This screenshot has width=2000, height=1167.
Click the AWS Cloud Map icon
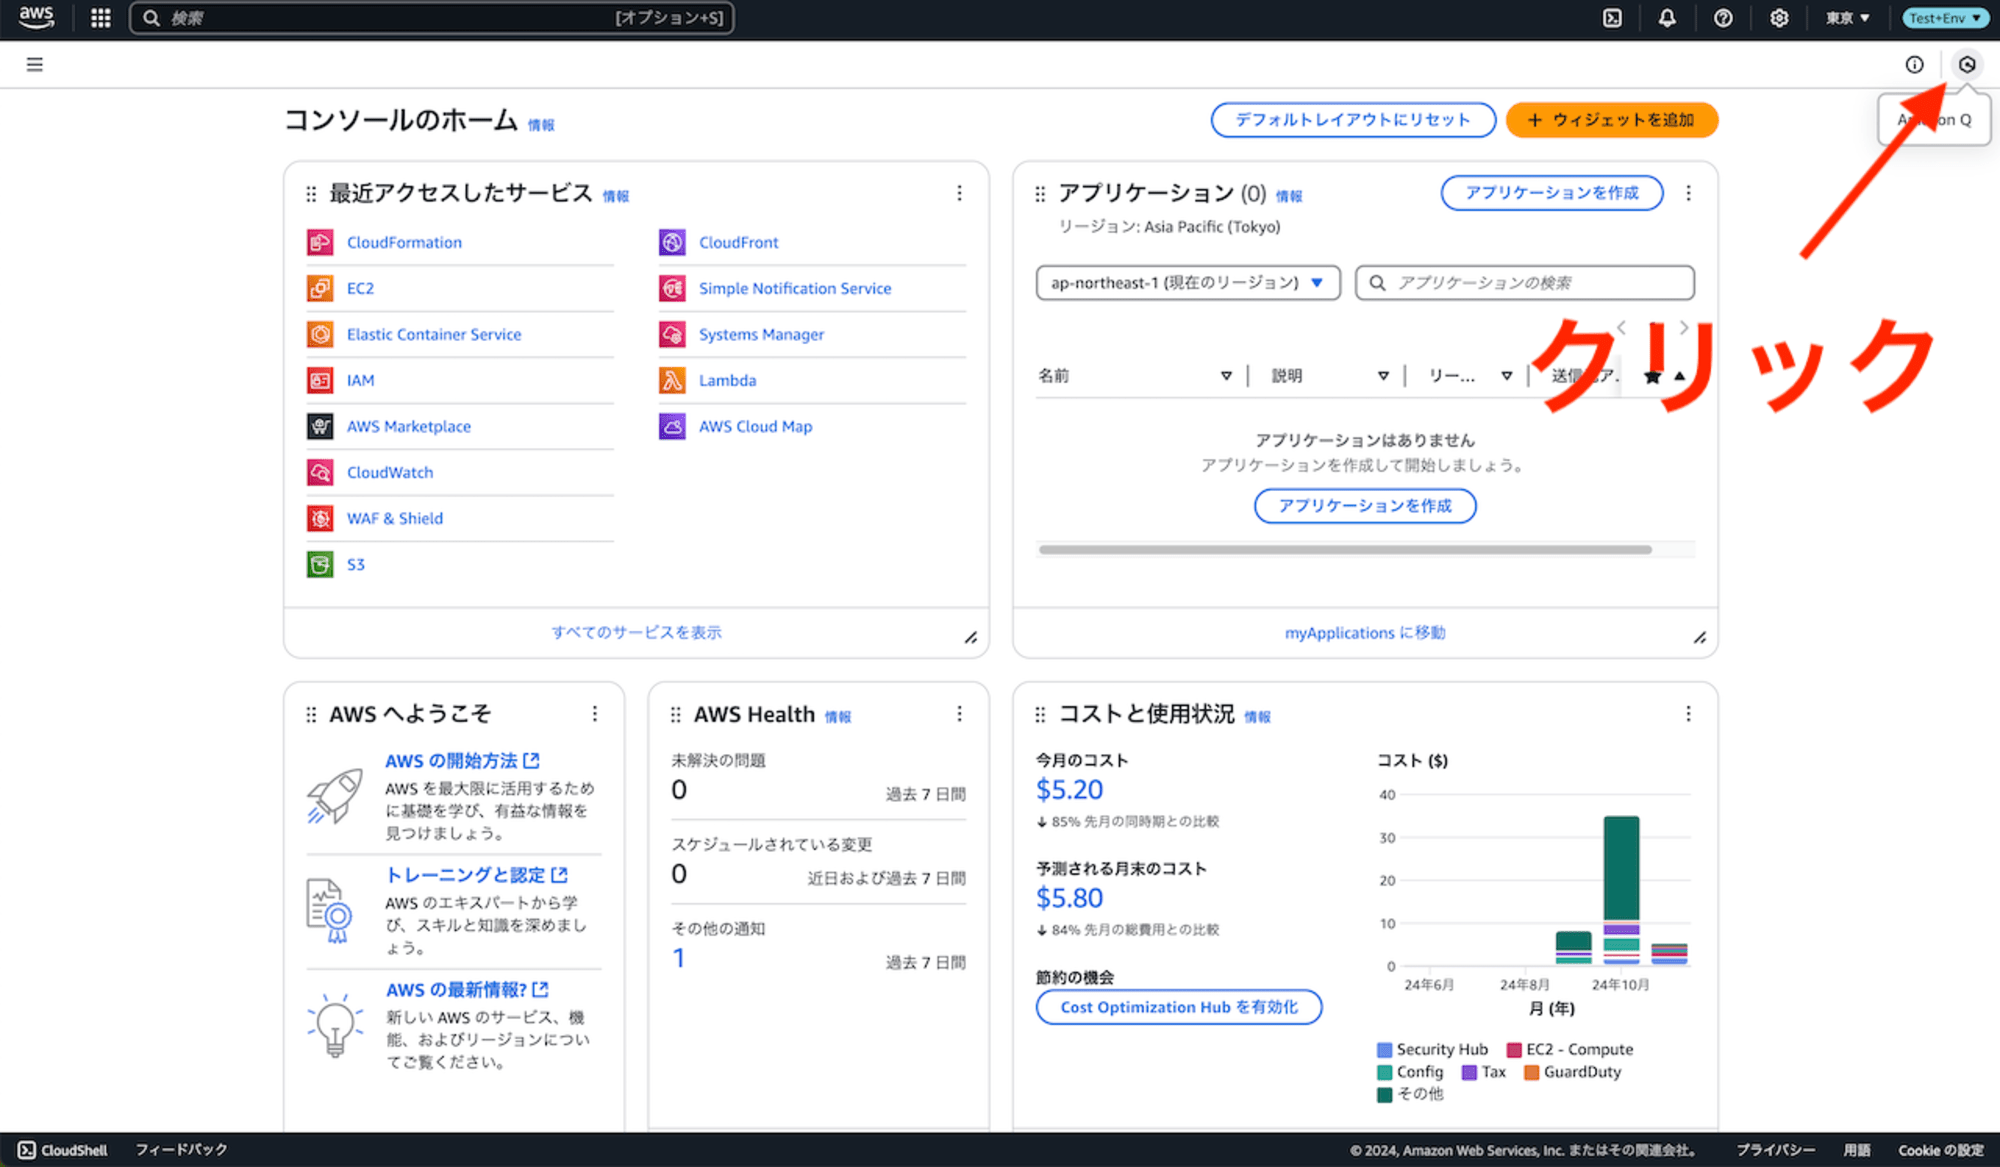(x=672, y=426)
